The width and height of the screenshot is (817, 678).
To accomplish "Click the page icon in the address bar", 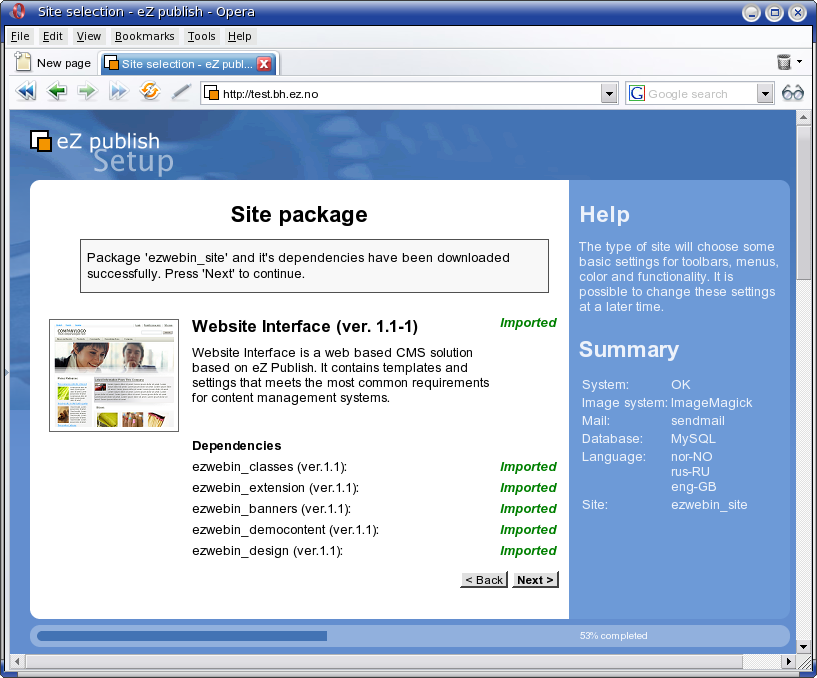I will click(x=211, y=93).
